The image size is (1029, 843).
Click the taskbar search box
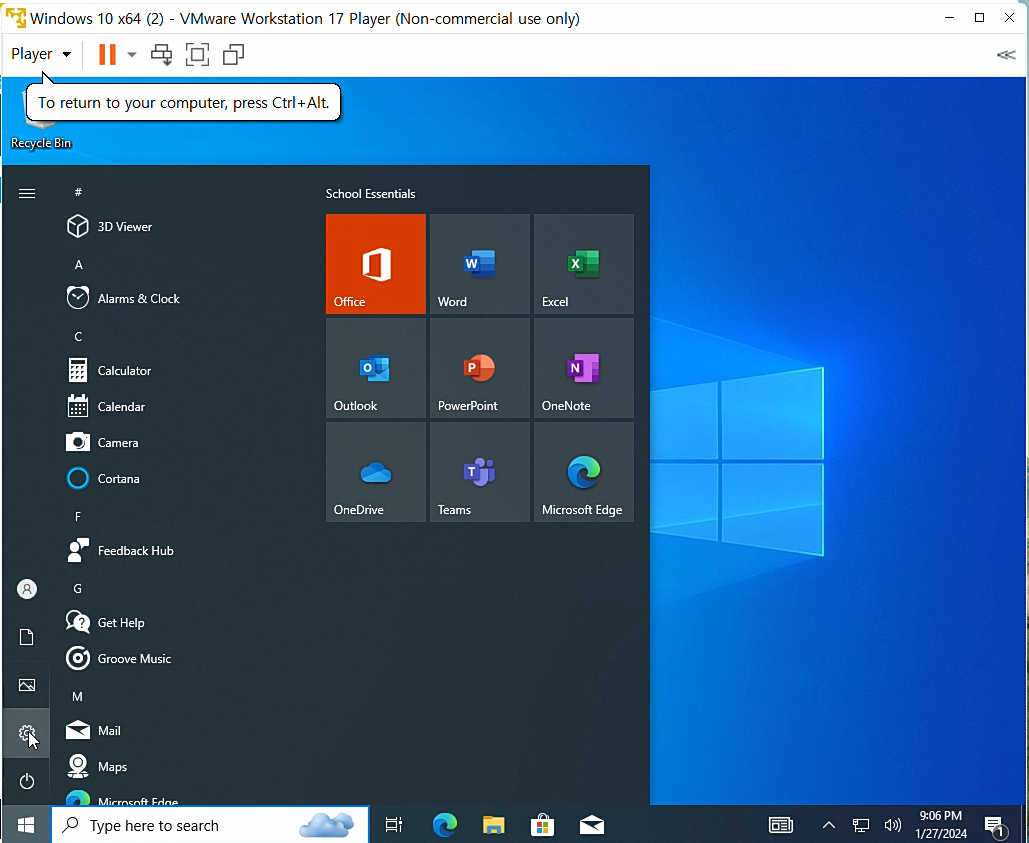coord(210,825)
